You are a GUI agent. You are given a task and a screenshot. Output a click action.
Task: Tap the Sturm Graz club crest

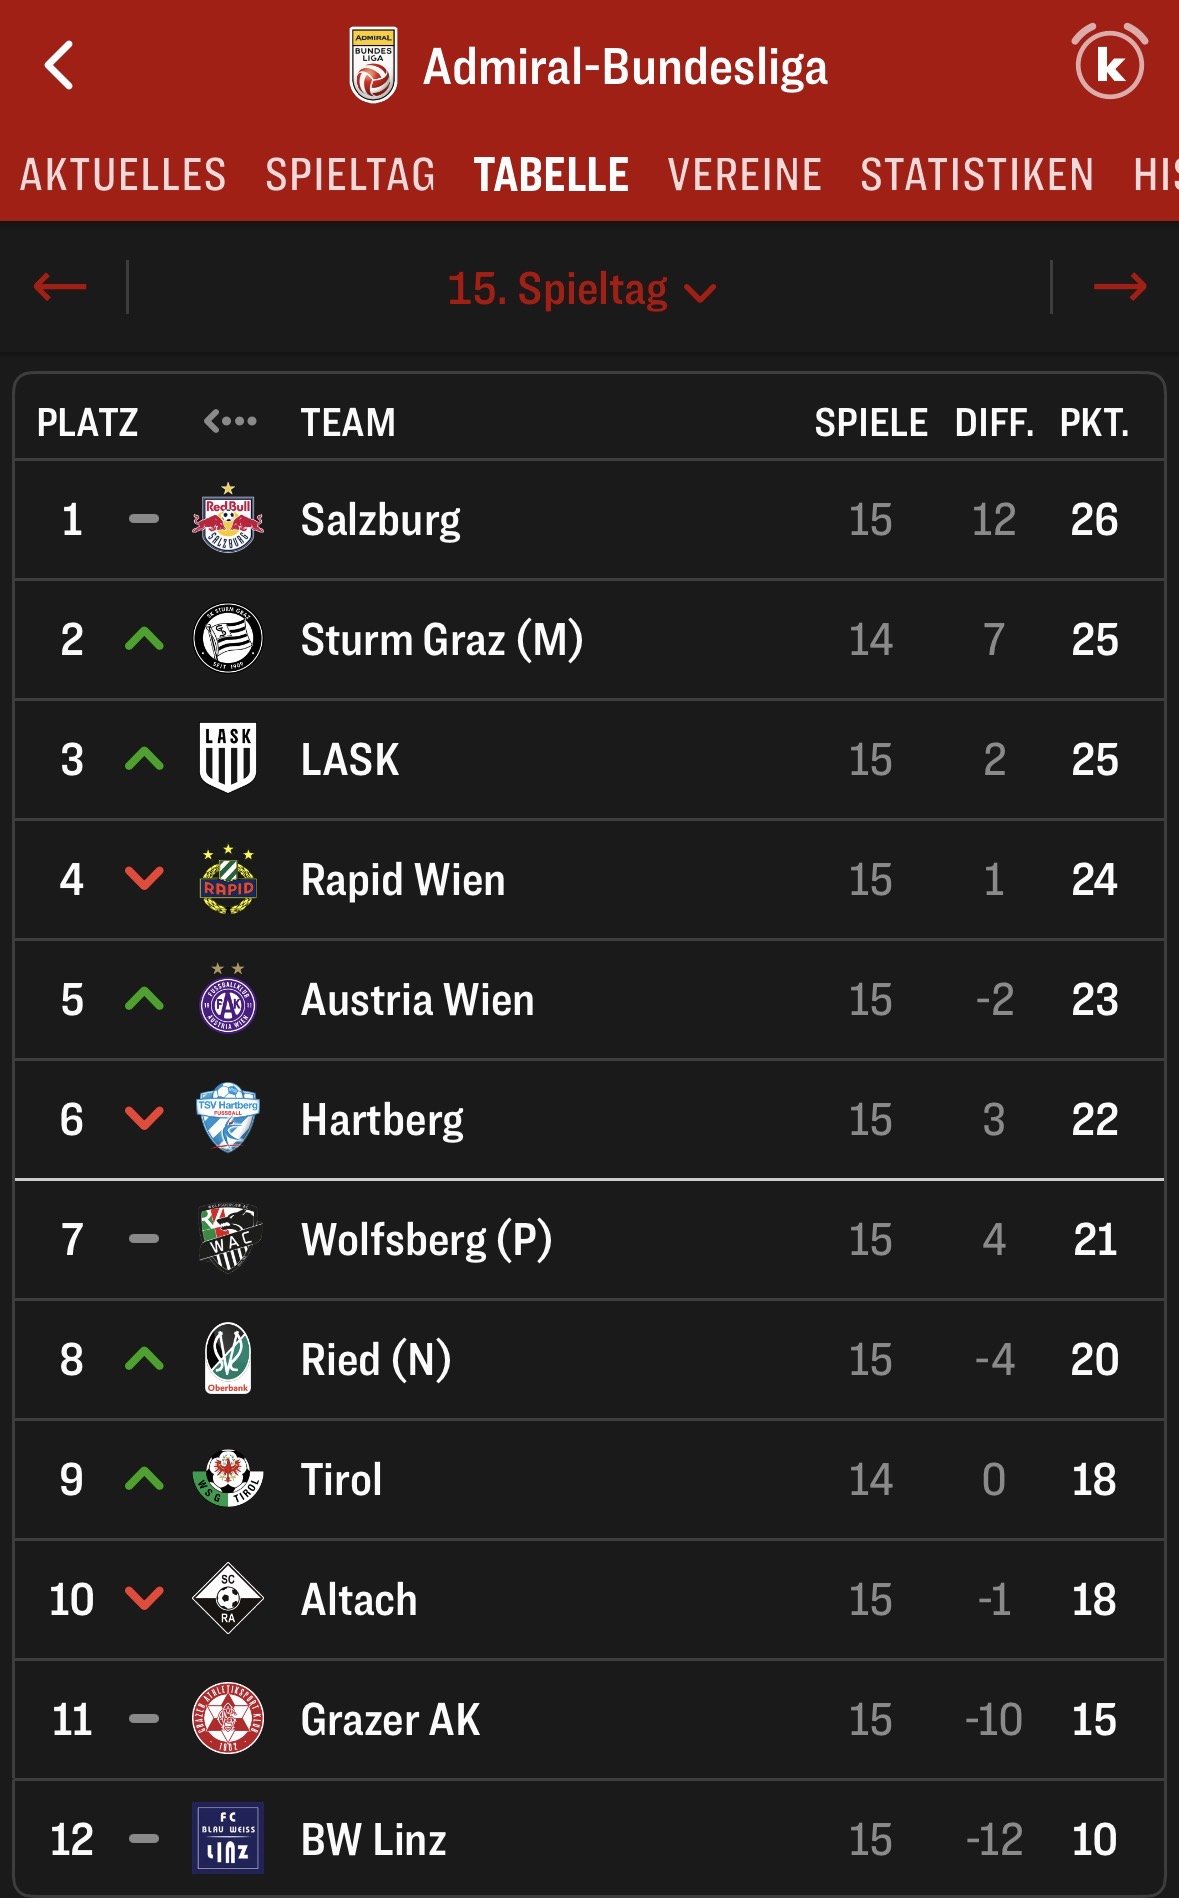pos(228,639)
